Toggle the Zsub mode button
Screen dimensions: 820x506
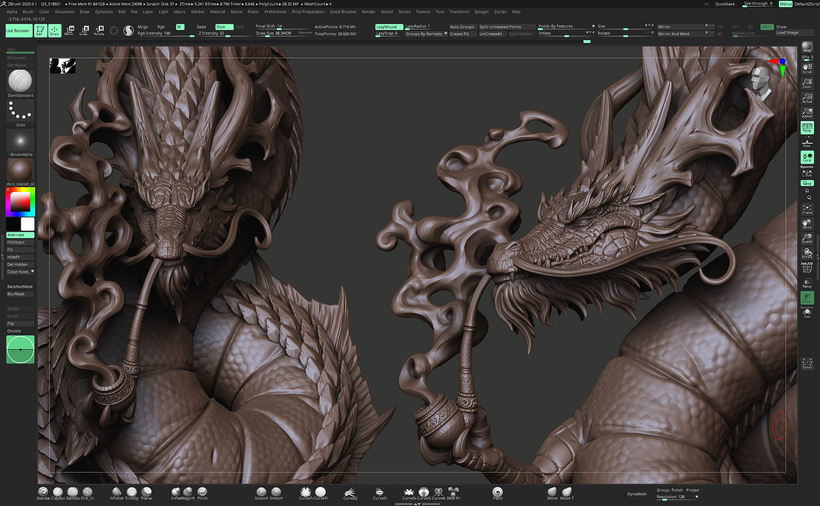pyautogui.click(x=224, y=27)
